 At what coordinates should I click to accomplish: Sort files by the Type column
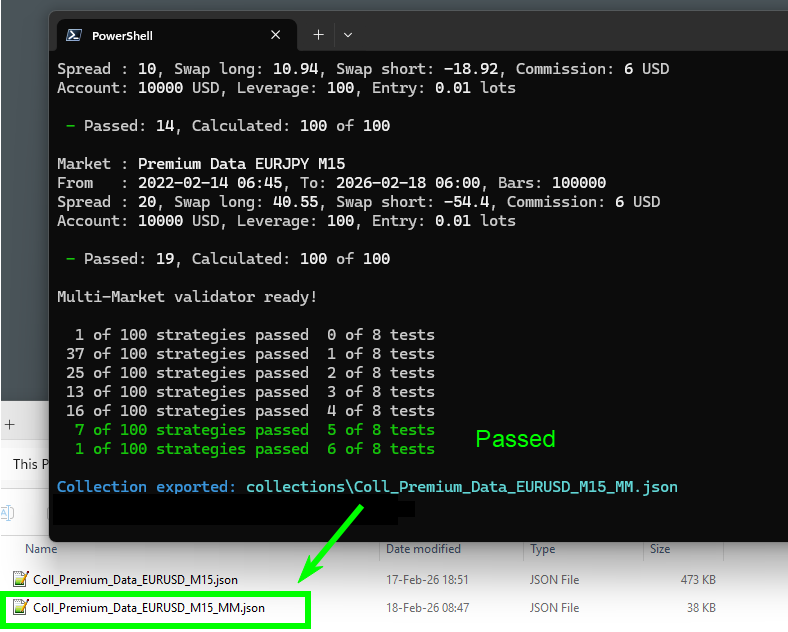click(x=543, y=549)
